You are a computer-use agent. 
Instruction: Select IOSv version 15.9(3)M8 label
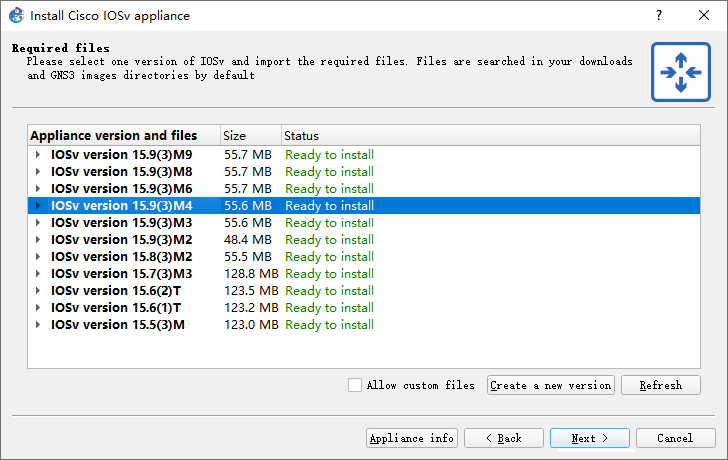(x=122, y=172)
